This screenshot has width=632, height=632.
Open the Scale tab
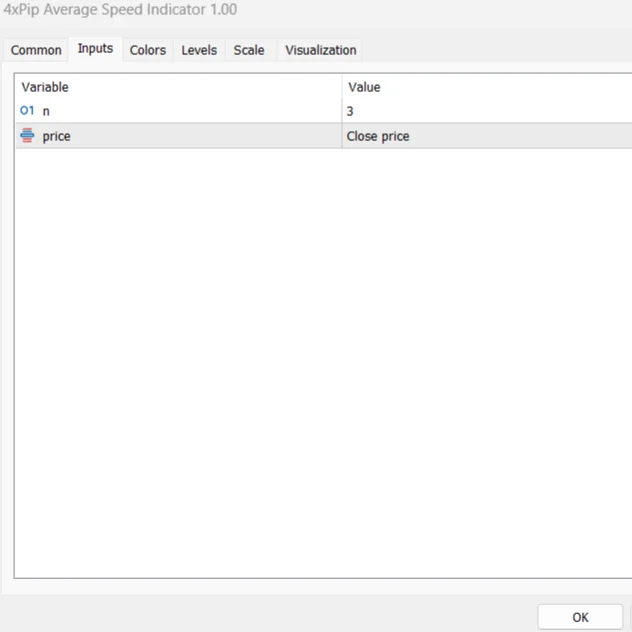coord(249,50)
